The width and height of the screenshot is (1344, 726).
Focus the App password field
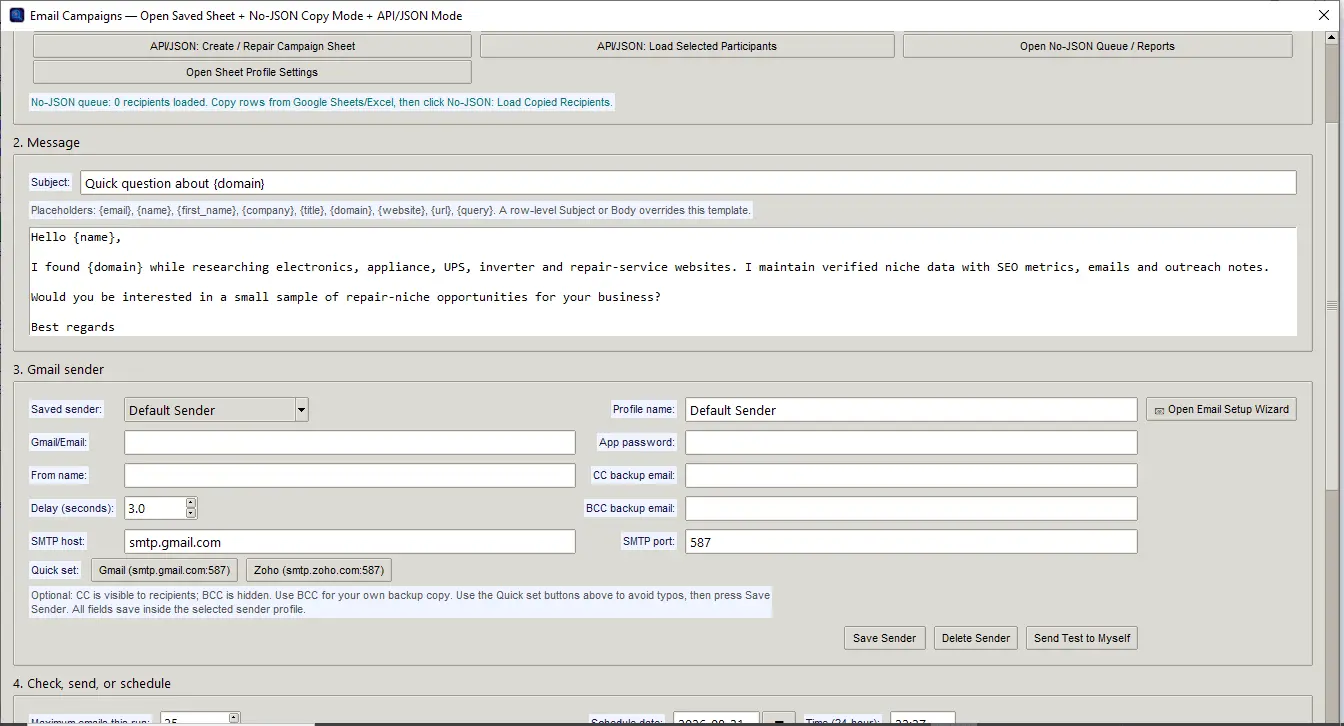click(x=911, y=443)
